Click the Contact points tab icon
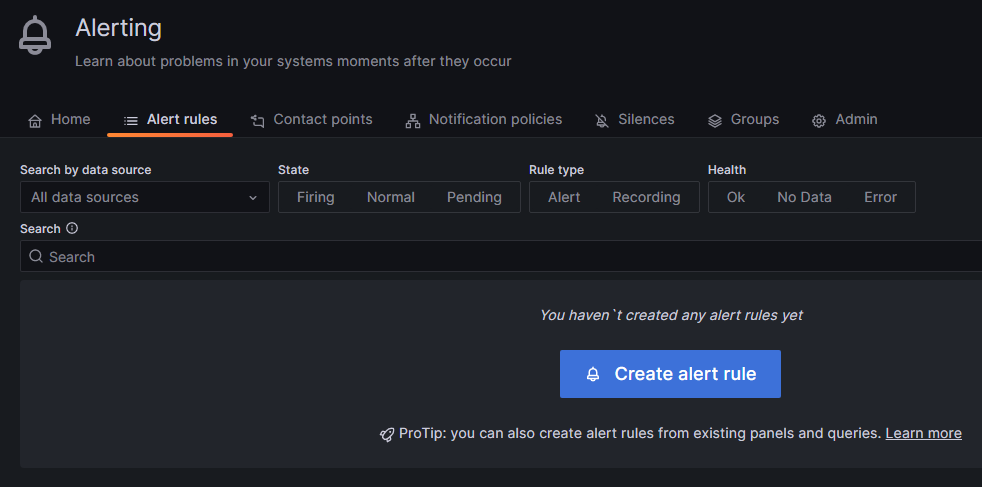Screen dimensions: 982x487 pos(258,120)
